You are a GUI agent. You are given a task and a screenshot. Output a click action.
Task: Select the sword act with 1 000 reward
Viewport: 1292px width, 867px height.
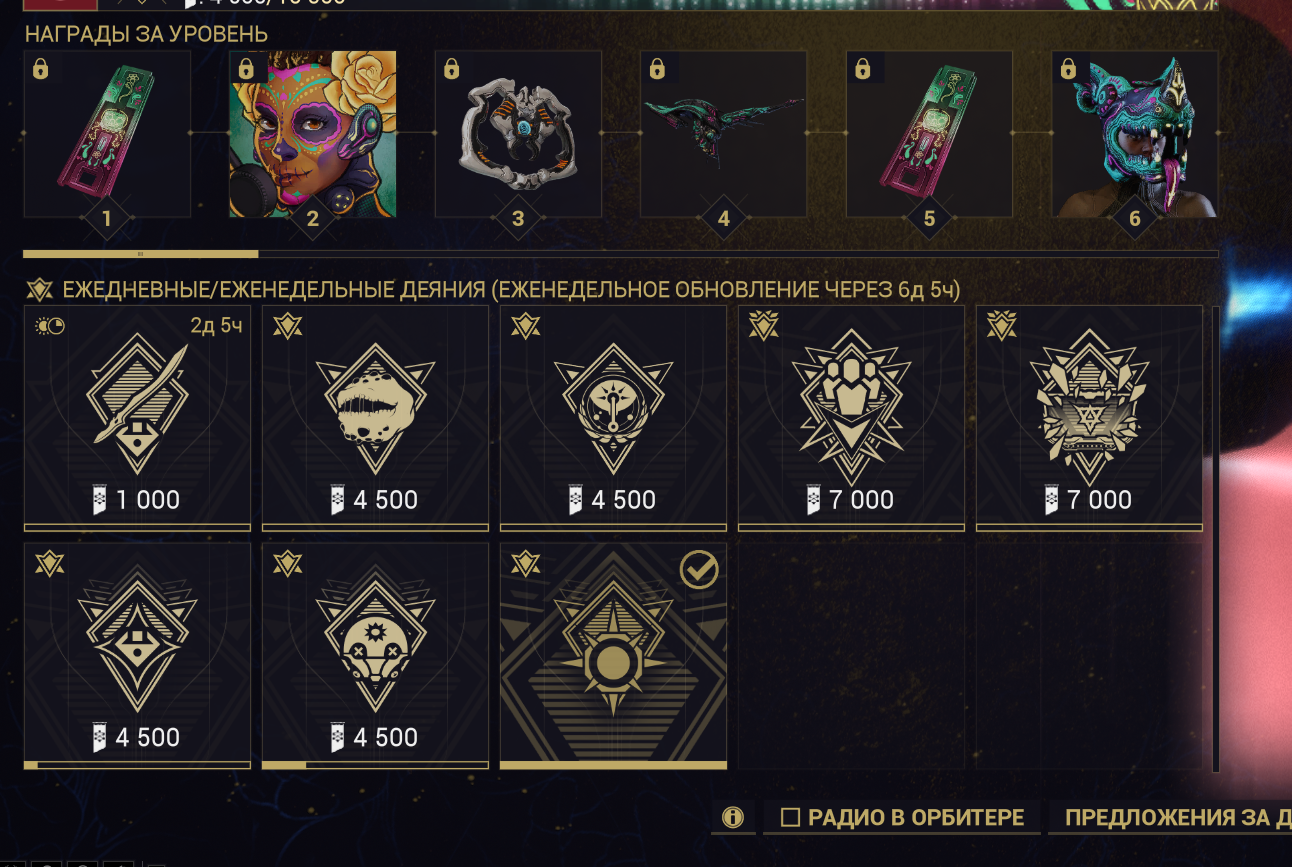click(x=137, y=418)
